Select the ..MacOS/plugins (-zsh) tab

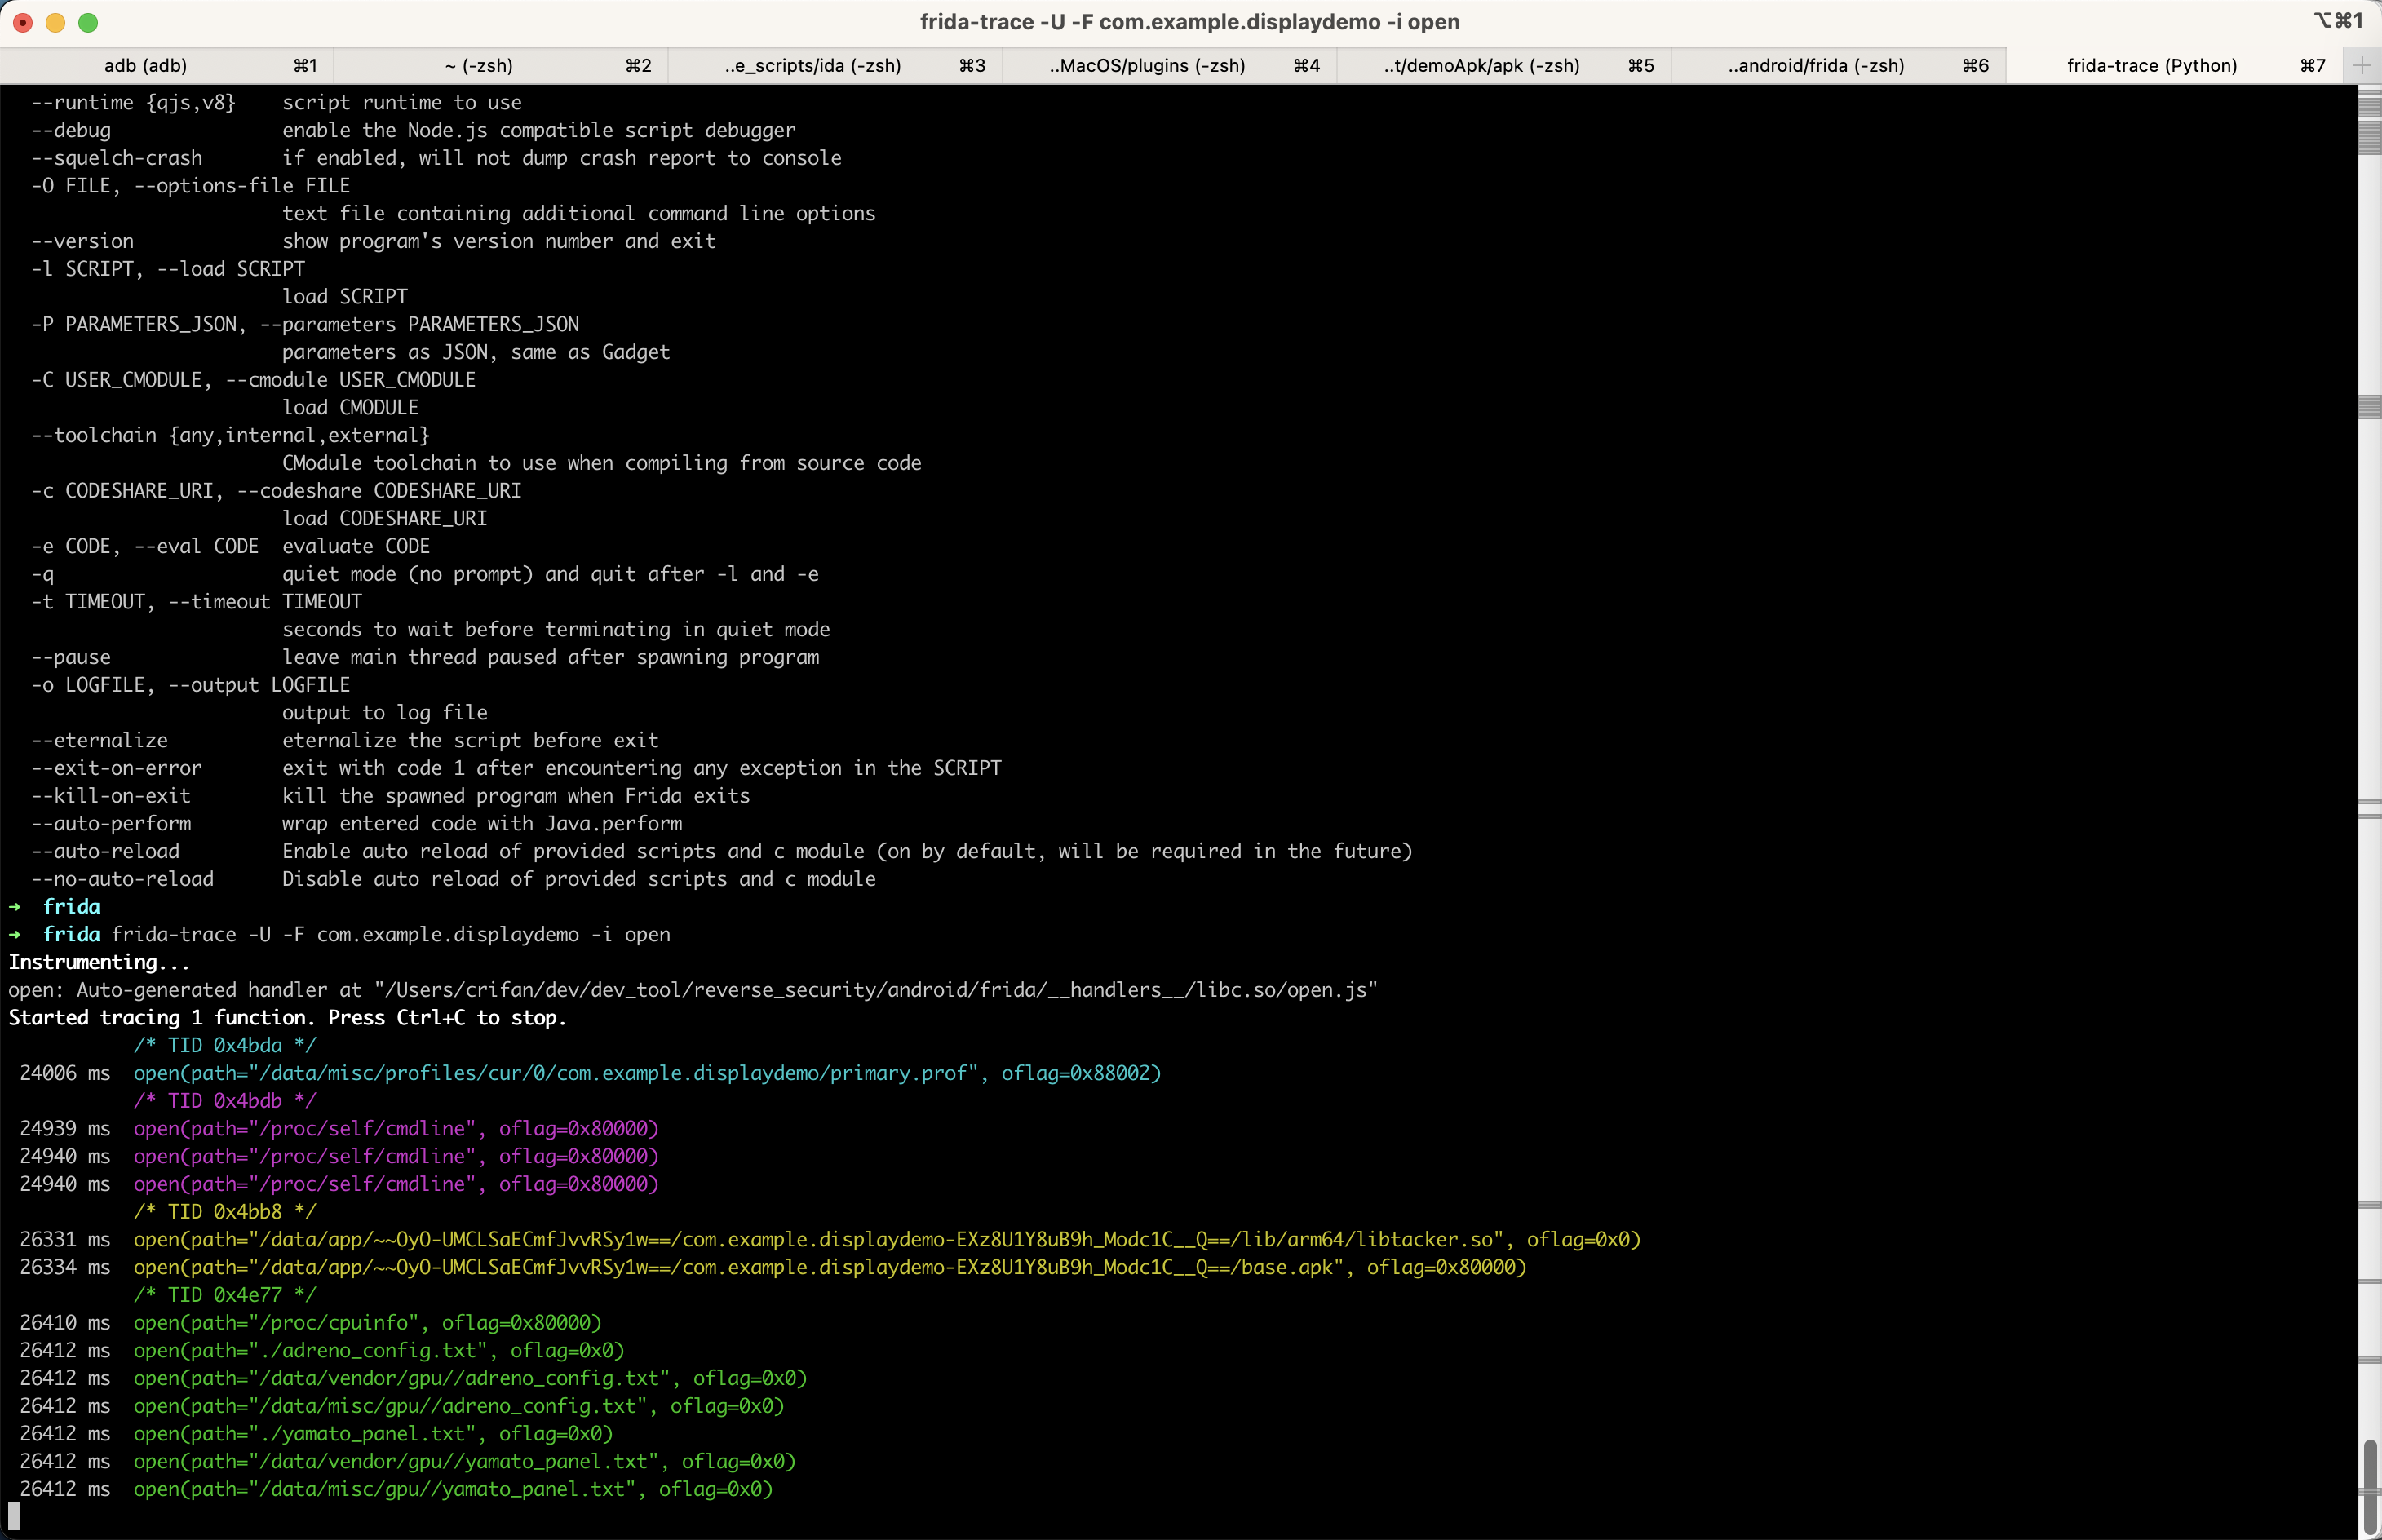pos(1168,65)
